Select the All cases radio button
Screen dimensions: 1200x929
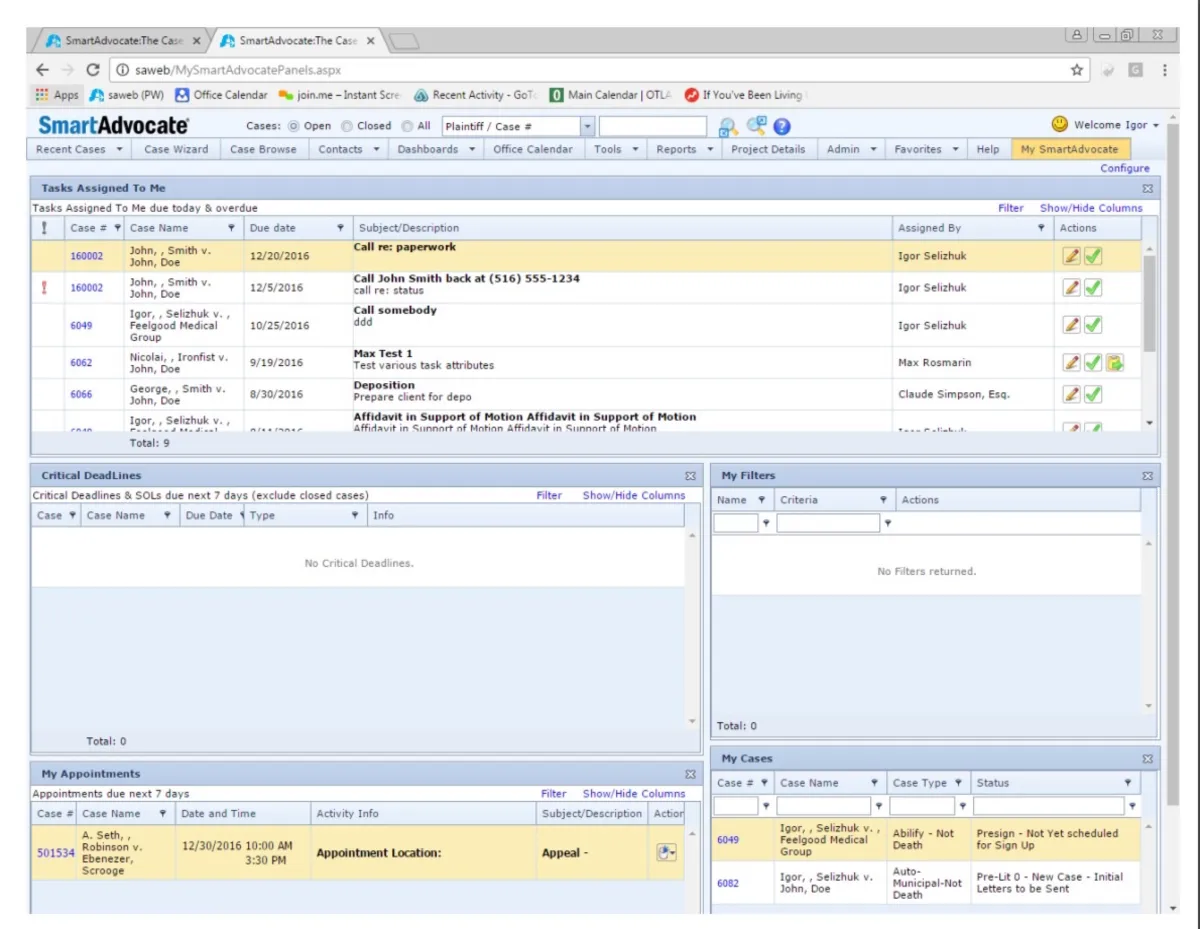(407, 127)
